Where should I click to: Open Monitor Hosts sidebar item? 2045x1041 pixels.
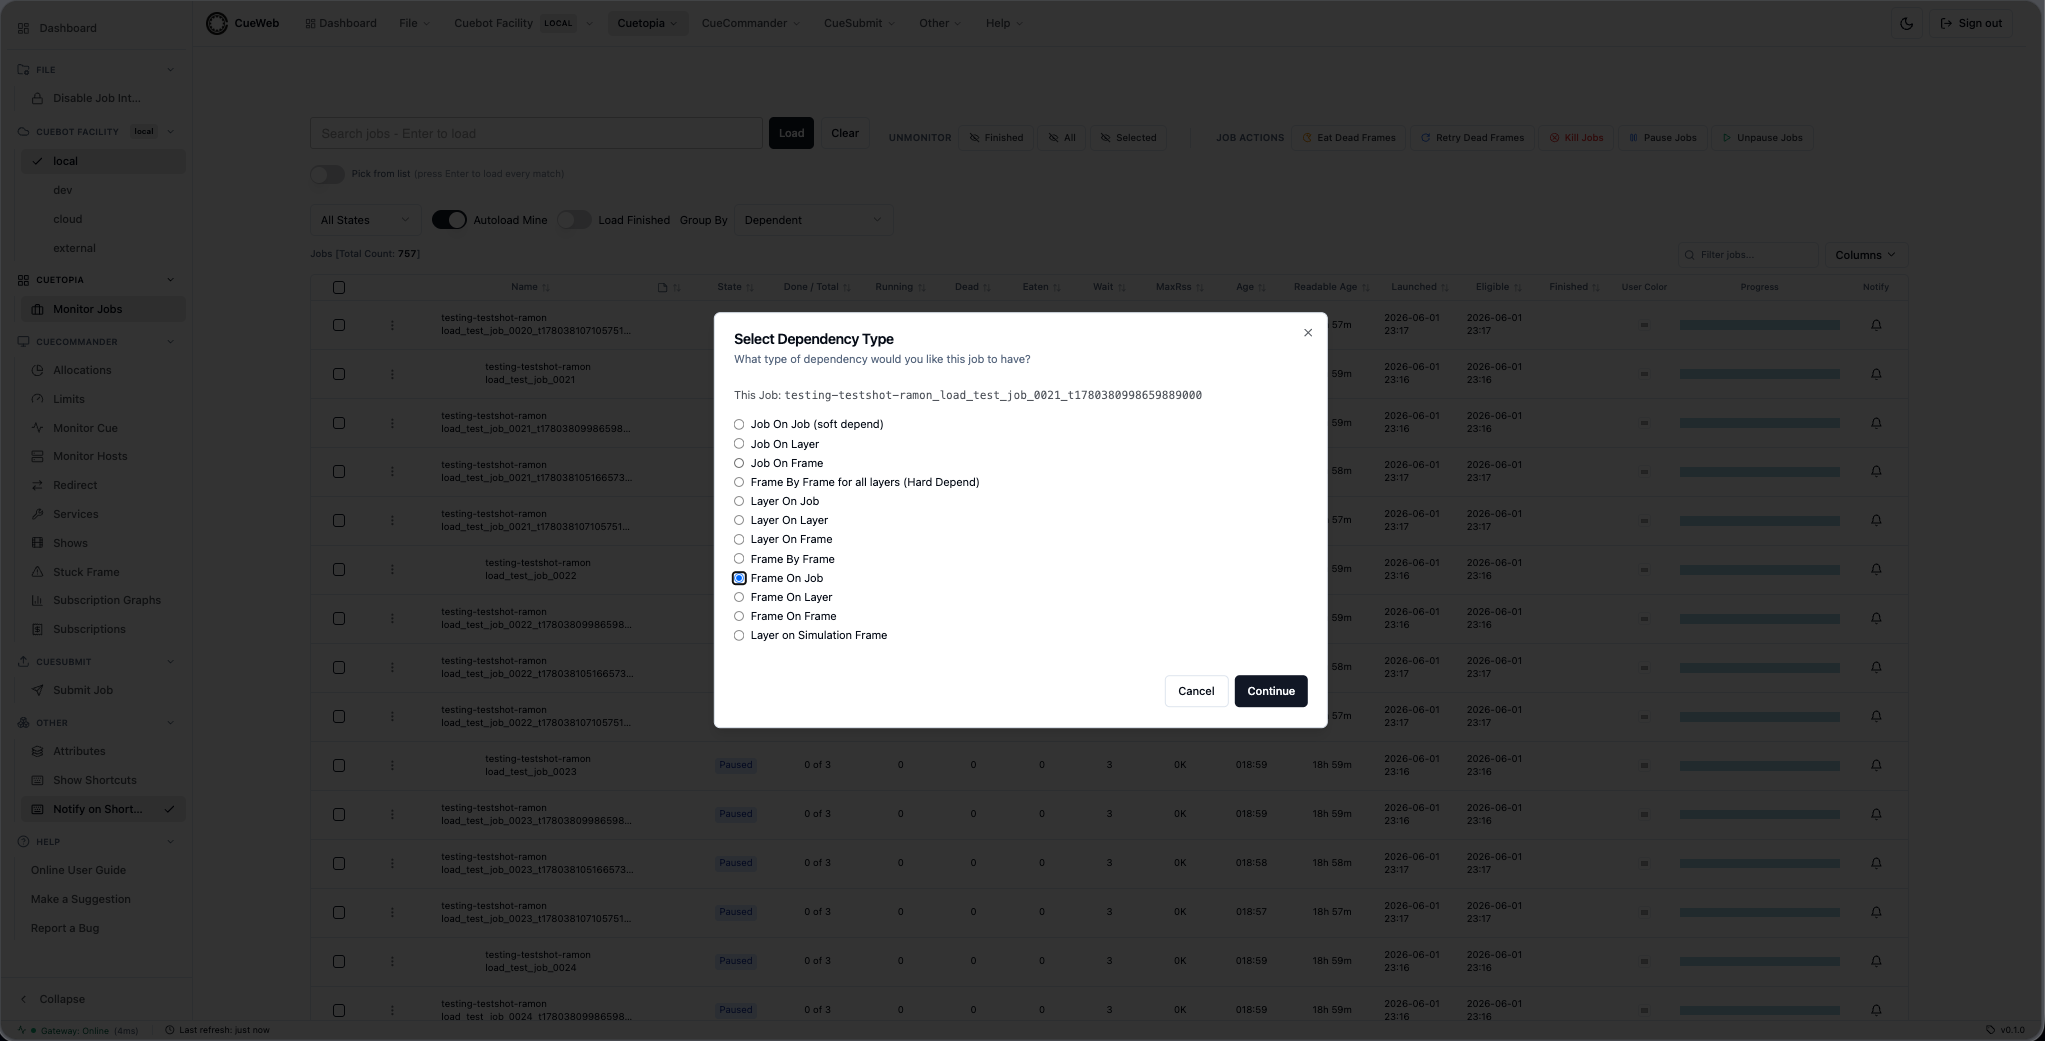(90, 456)
